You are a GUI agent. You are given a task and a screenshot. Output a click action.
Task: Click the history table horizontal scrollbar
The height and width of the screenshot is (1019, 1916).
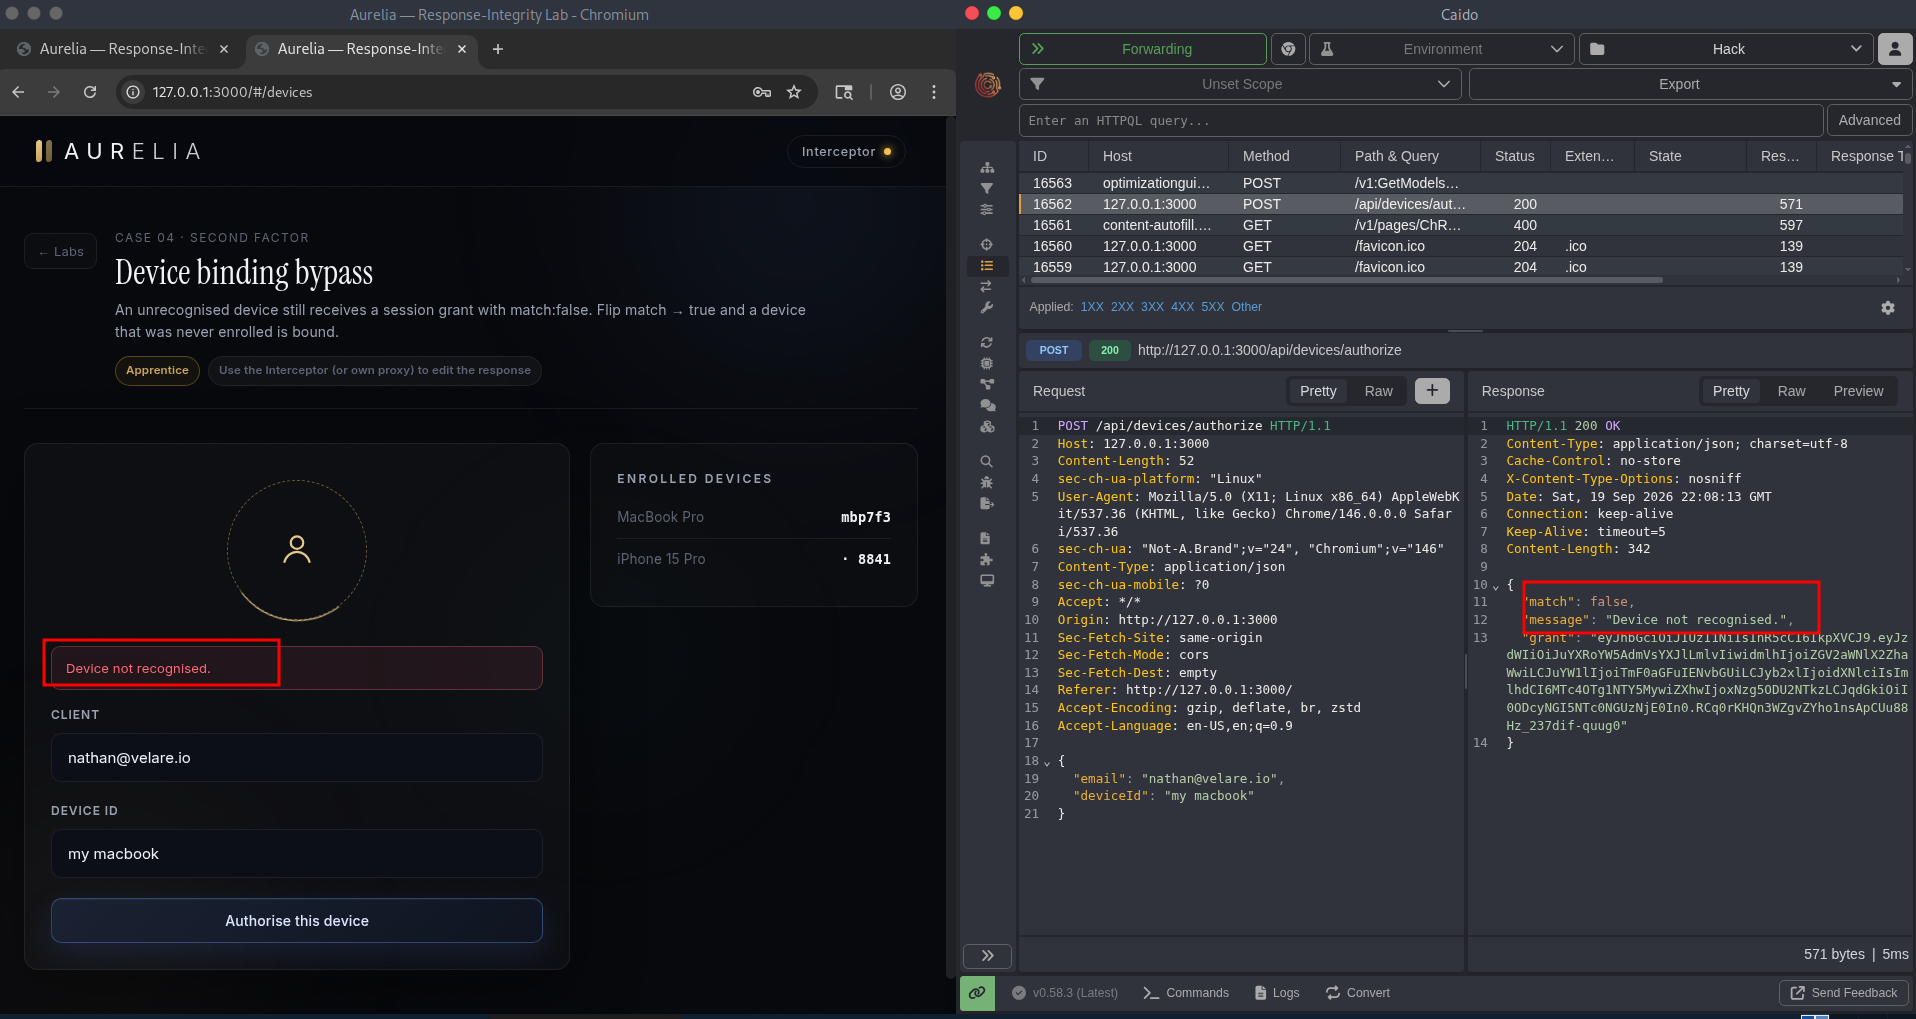pyautogui.click(x=1346, y=280)
